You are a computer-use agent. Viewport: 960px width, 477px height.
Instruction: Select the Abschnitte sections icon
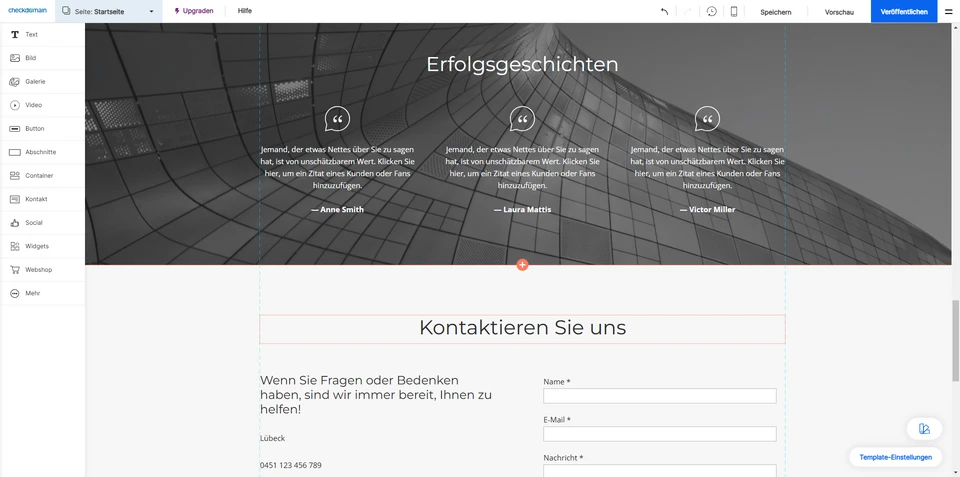pos(15,152)
